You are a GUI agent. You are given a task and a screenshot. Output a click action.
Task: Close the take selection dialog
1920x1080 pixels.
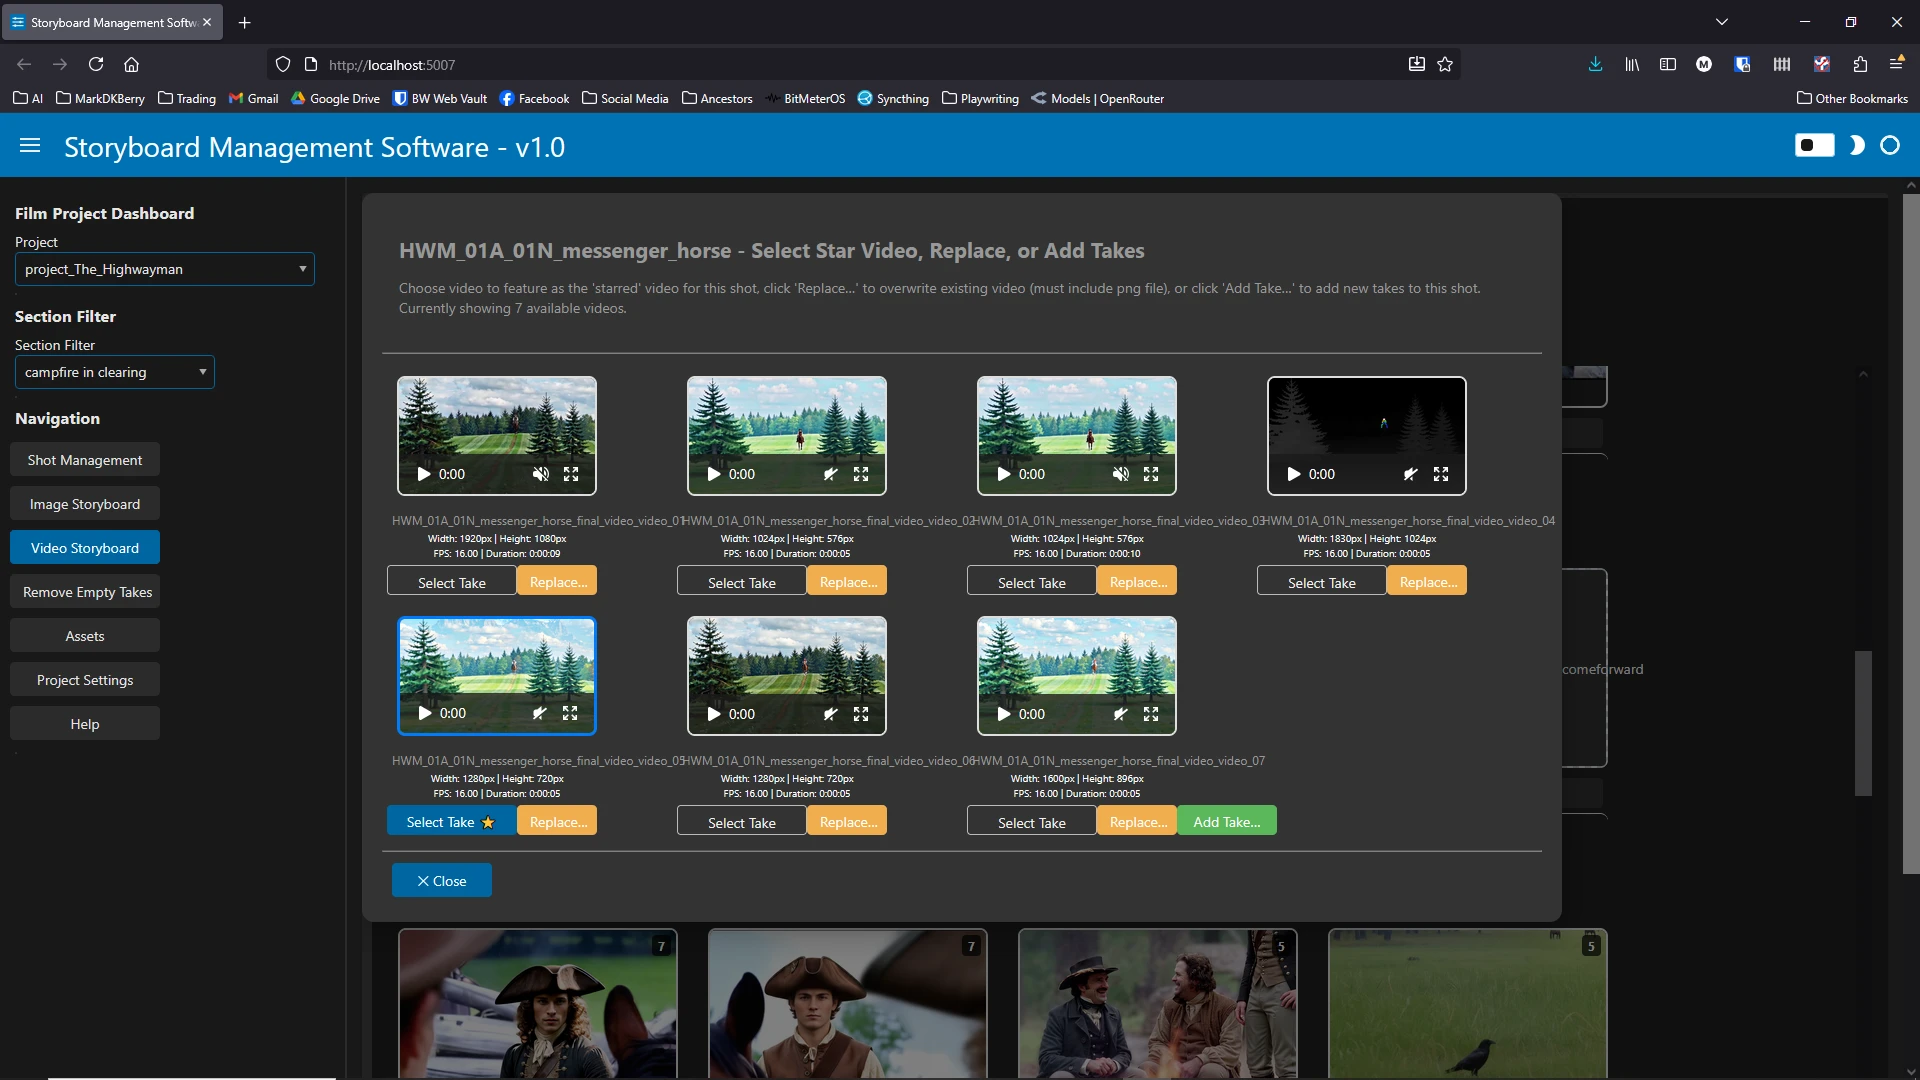pos(441,880)
